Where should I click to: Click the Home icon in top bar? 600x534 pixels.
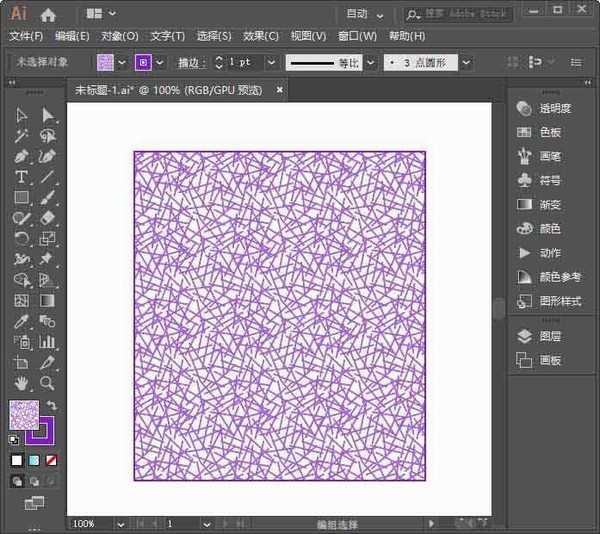pyautogui.click(x=47, y=14)
